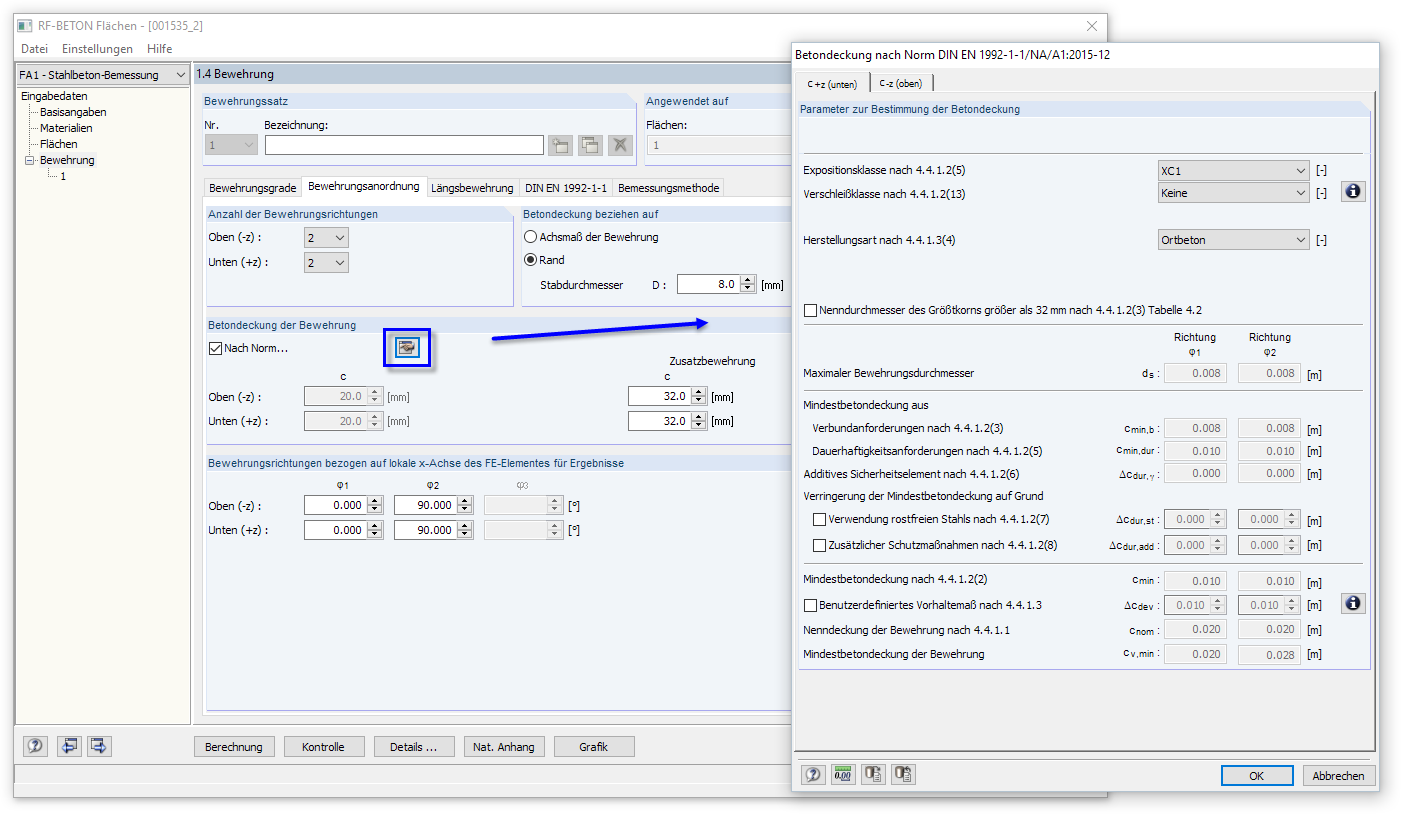
Task: Click the copy reinforcement set icon
Action: tap(591, 145)
